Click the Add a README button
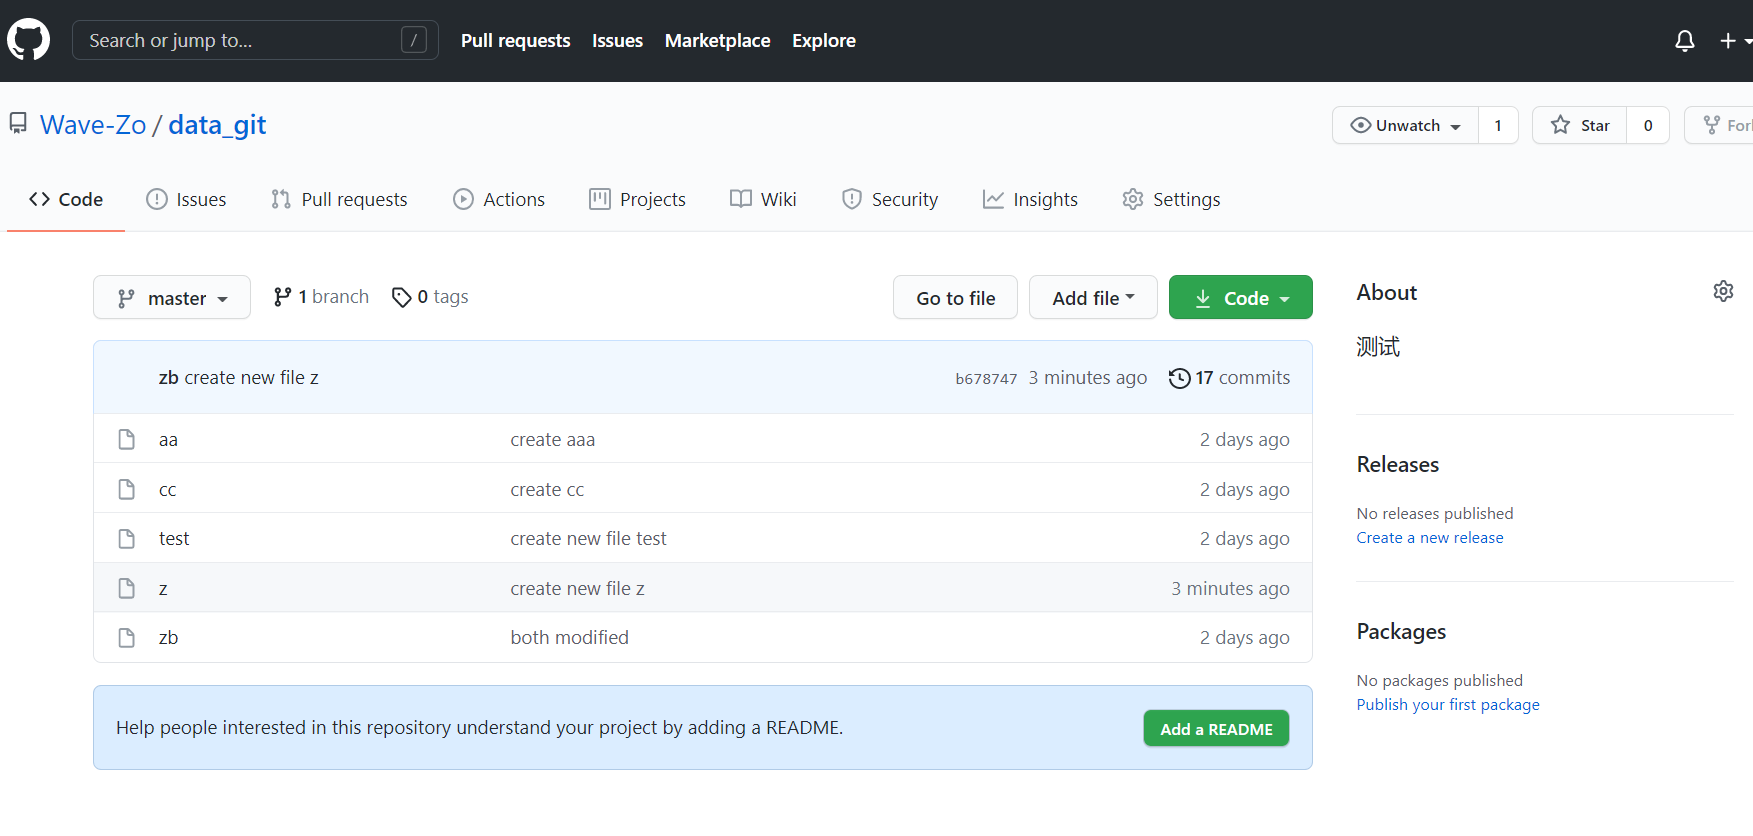This screenshot has height=836, width=1753. [x=1216, y=729]
